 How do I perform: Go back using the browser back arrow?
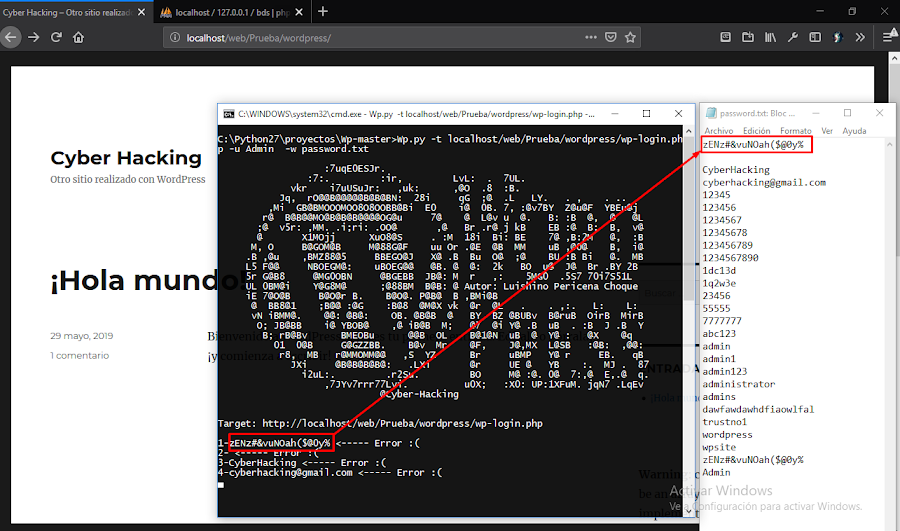[x=11, y=37]
